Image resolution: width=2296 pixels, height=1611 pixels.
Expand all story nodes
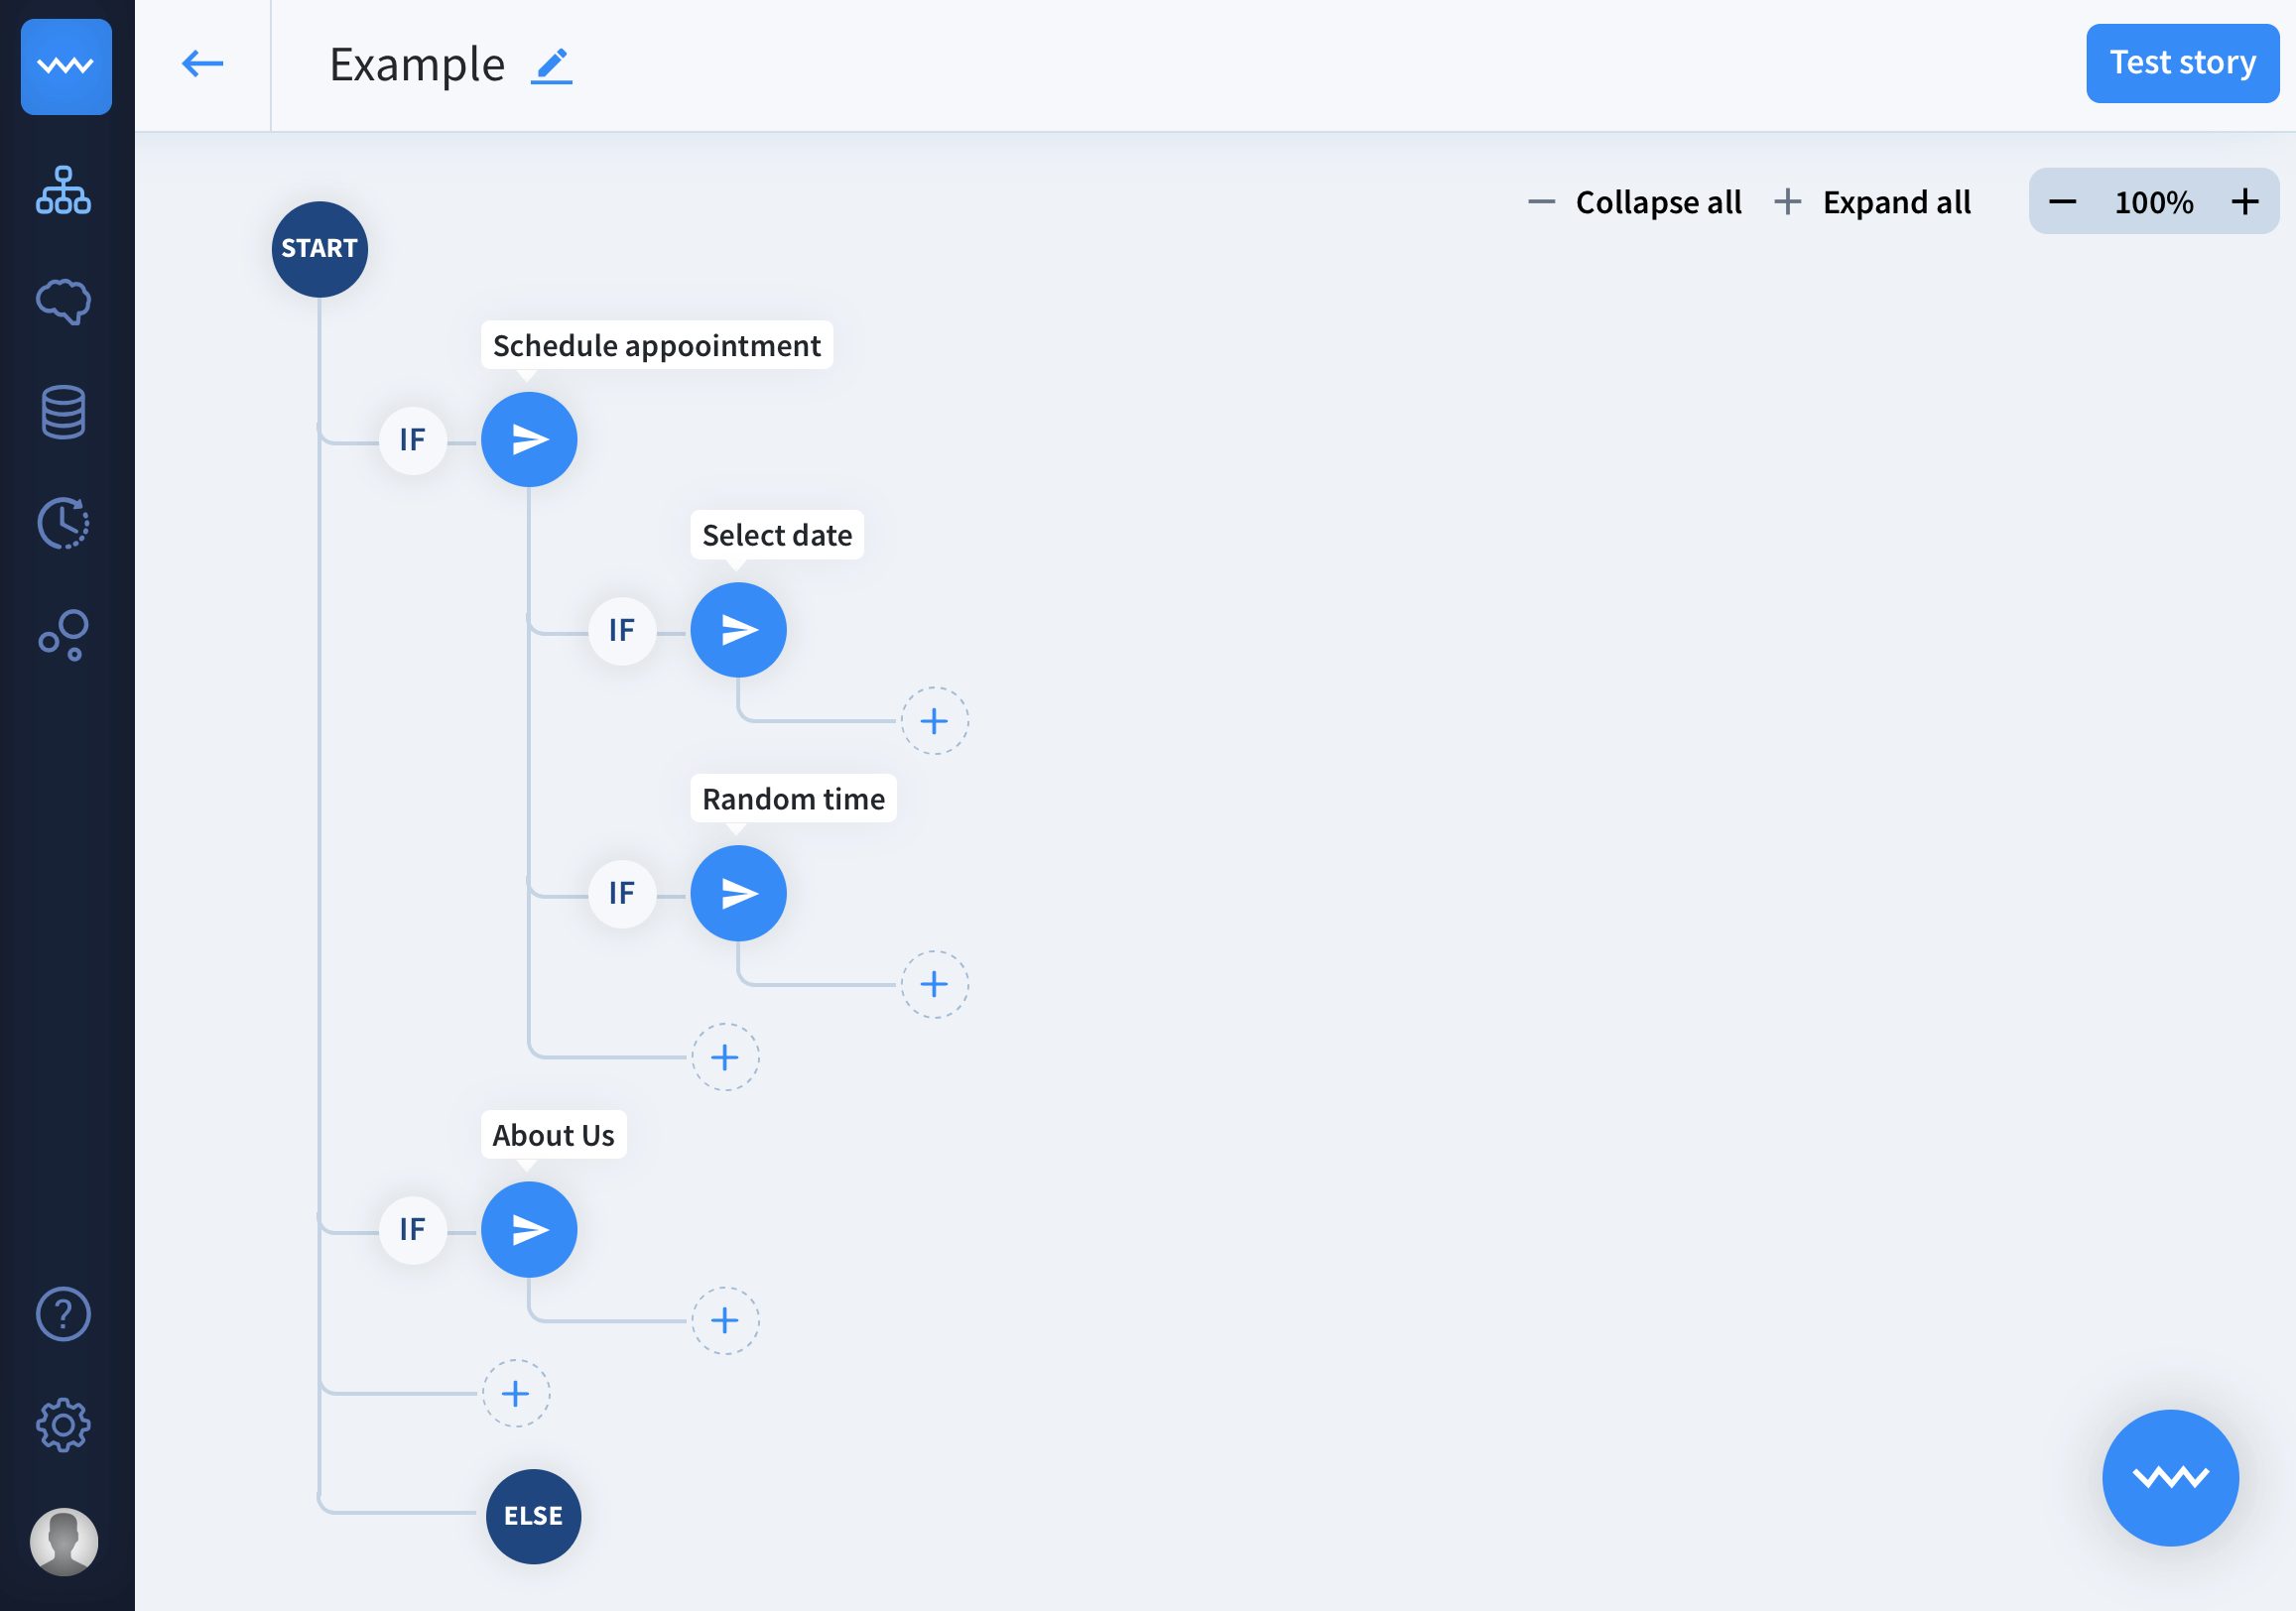pos(1872,202)
